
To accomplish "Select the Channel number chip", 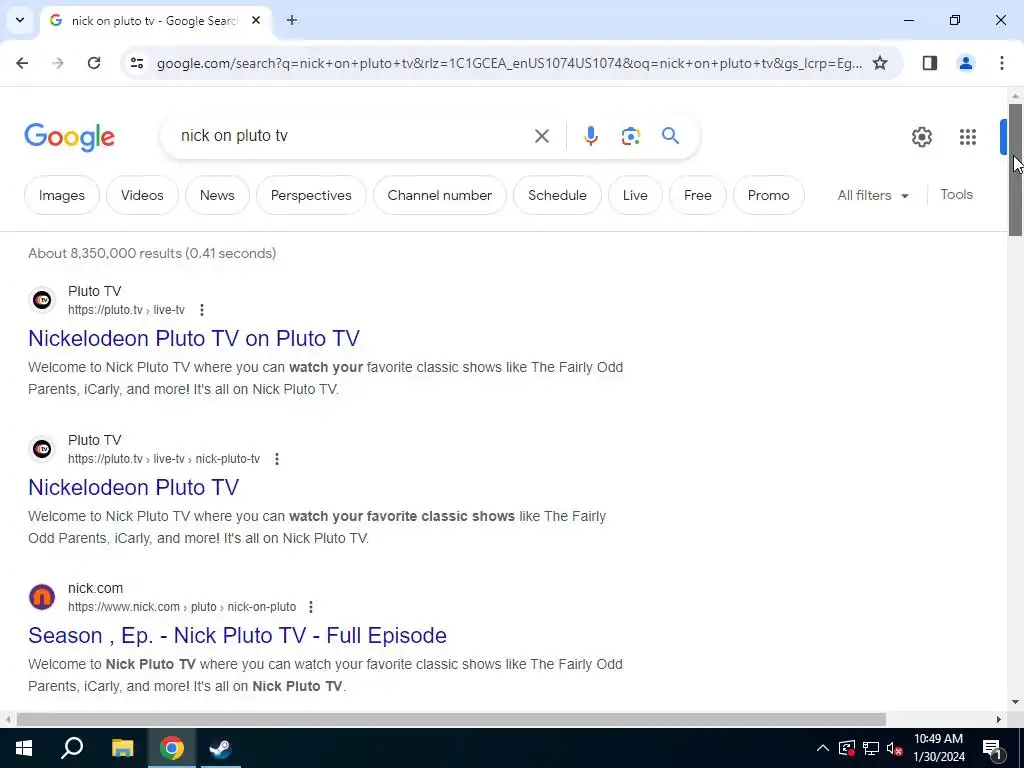I will [x=440, y=195].
